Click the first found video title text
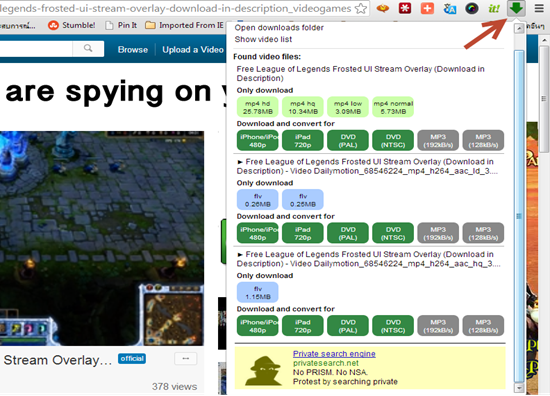This screenshot has width=550, height=396. pos(360,74)
